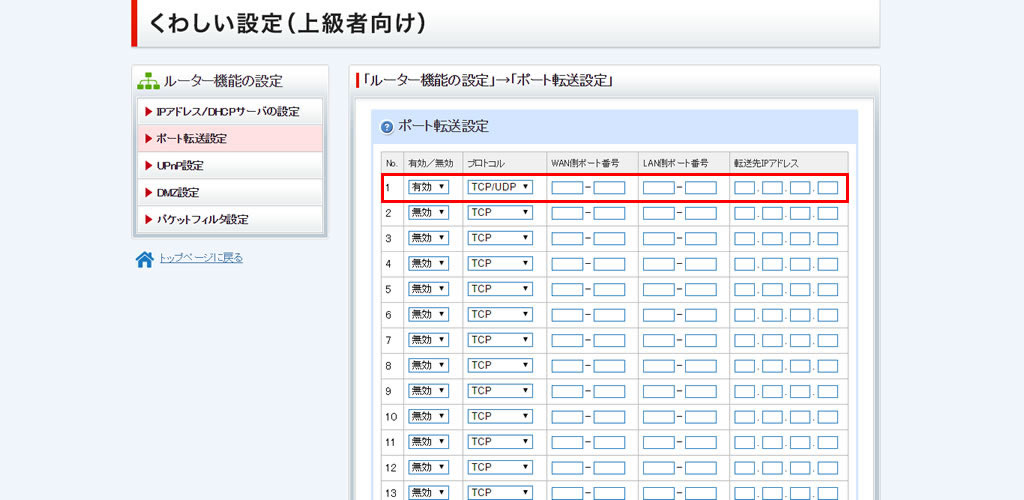Click the LAN port start field in row 1
The width and height of the screenshot is (1024, 500).
pyautogui.click(x=658, y=187)
